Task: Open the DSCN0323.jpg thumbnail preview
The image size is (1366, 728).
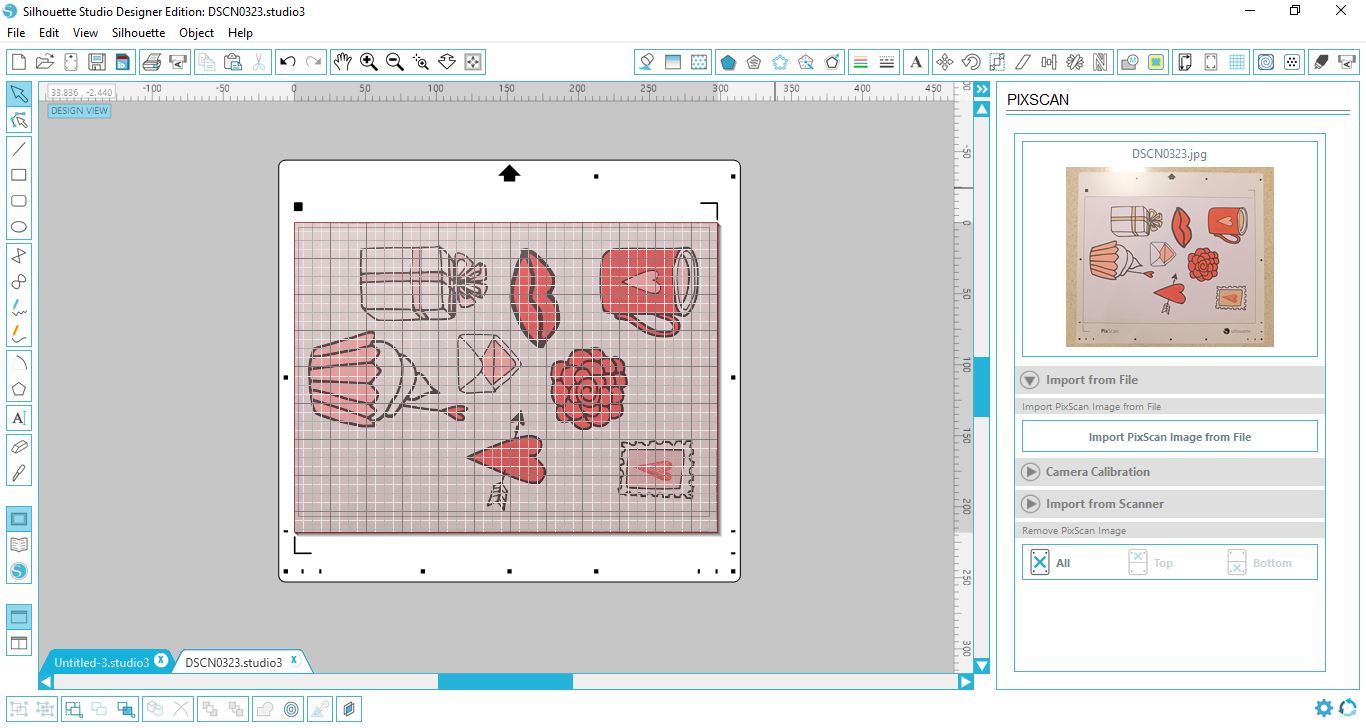Action: coord(1169,256)
